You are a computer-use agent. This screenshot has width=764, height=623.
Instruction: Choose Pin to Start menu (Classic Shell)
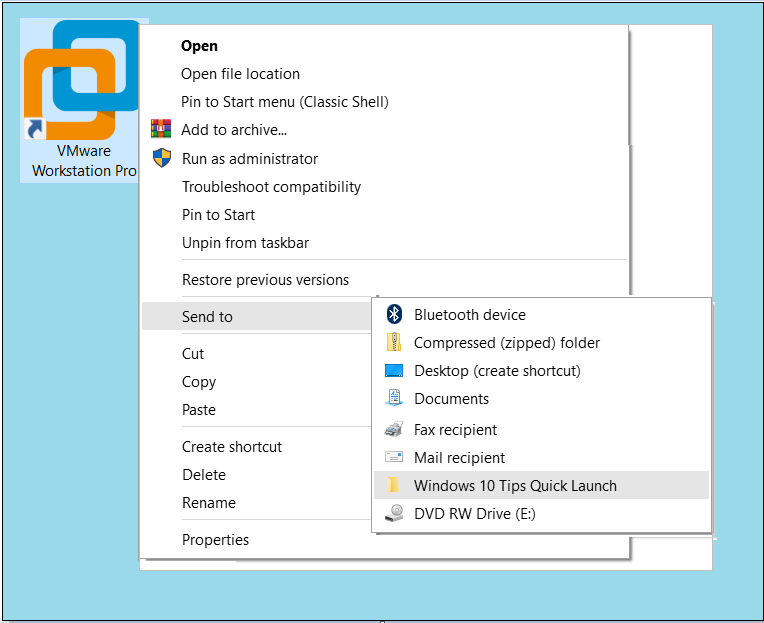pyautogui.click(x=384, y=102)
